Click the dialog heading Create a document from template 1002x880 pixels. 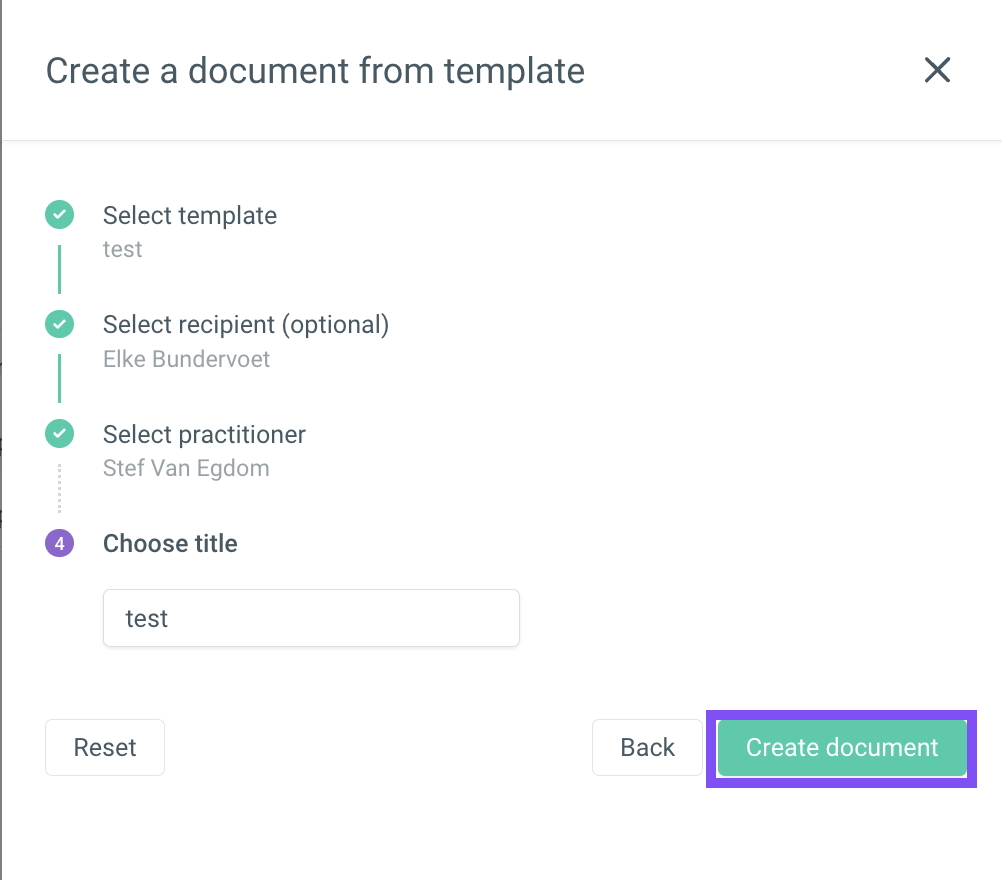point(315,70)
